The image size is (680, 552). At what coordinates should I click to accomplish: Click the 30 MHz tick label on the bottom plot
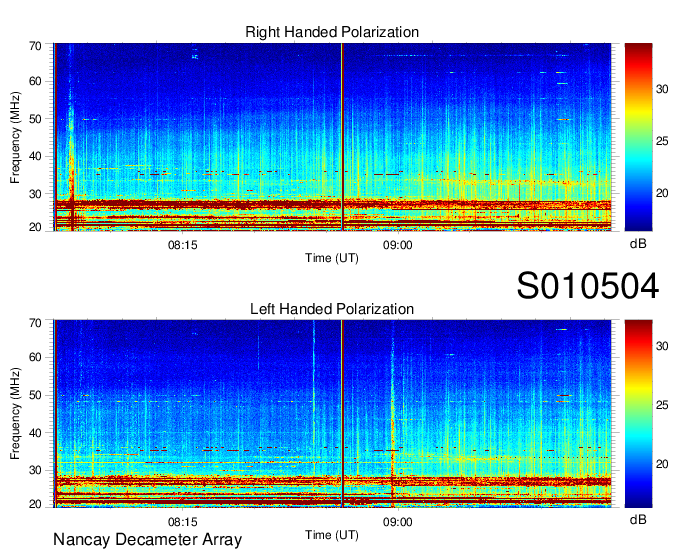35,470
